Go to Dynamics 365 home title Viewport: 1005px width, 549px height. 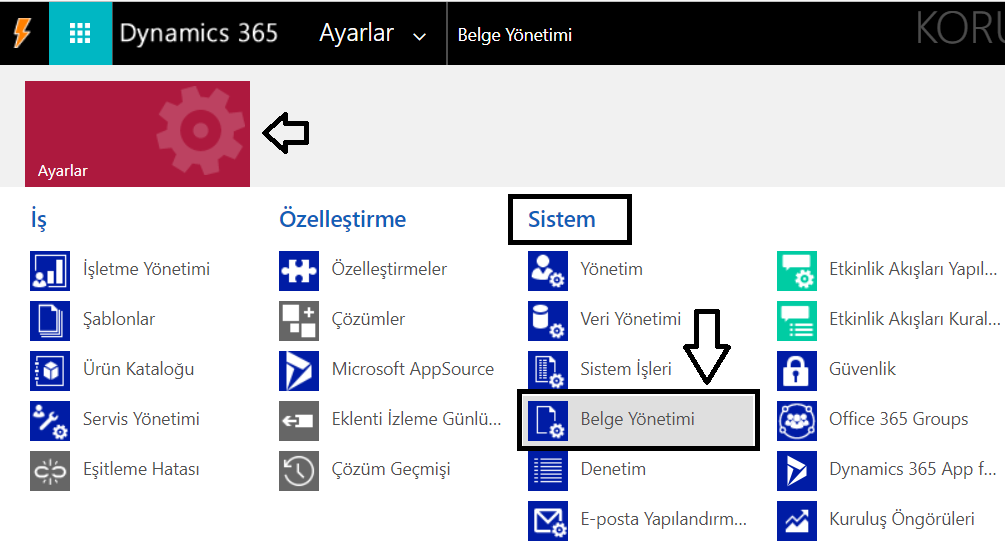(199, 33)
